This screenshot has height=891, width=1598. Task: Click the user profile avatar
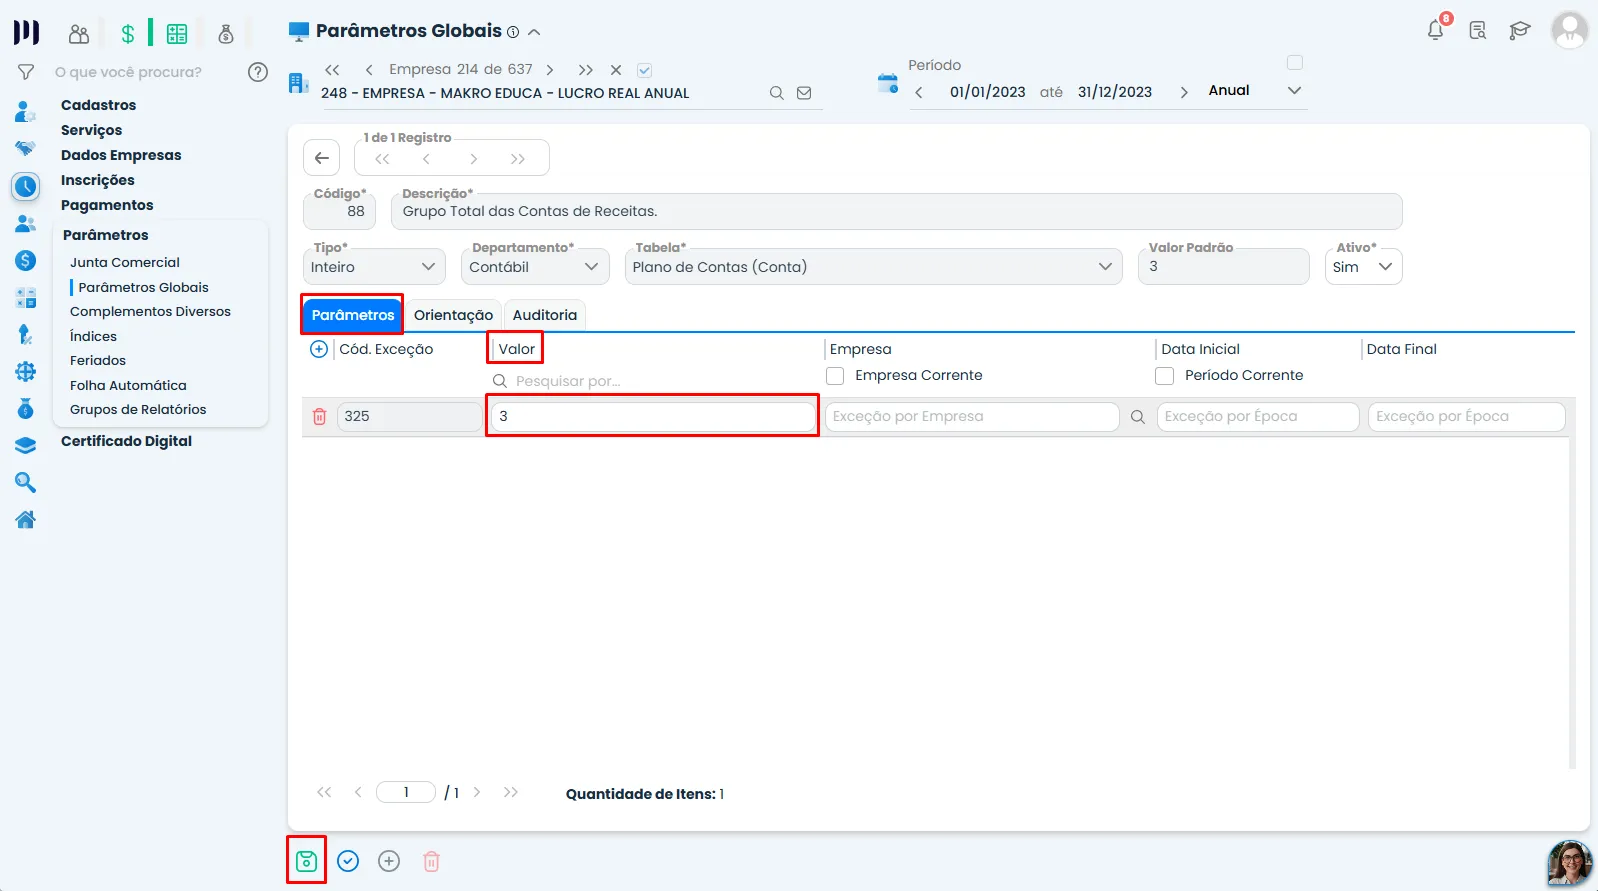(x=1569, y=30)
